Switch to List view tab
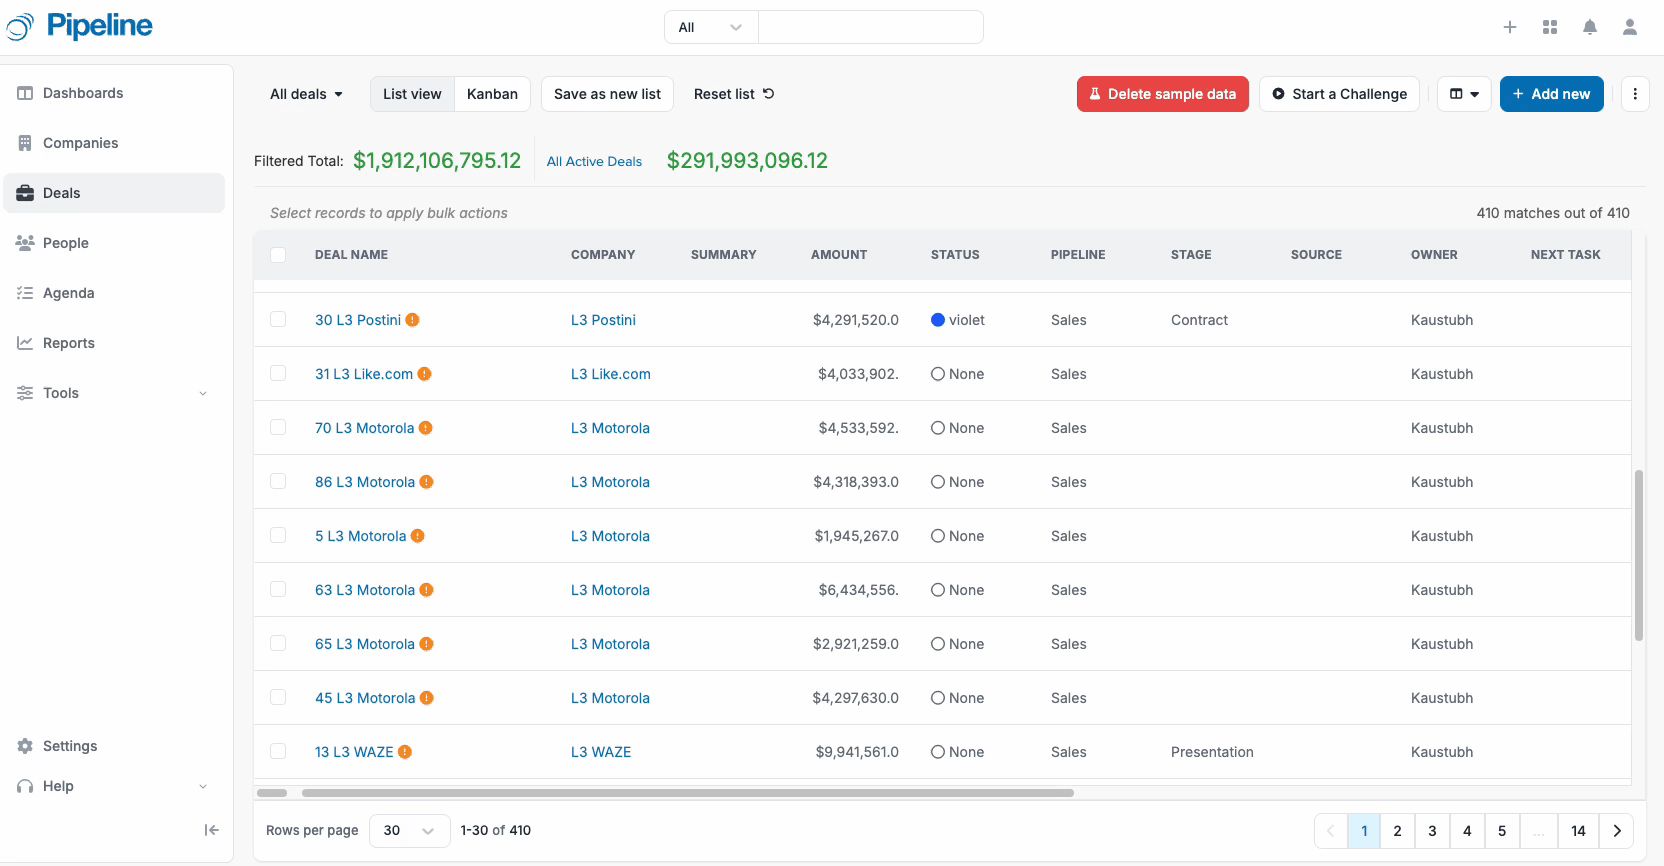The image size is (1664, 866). point(412,94)
